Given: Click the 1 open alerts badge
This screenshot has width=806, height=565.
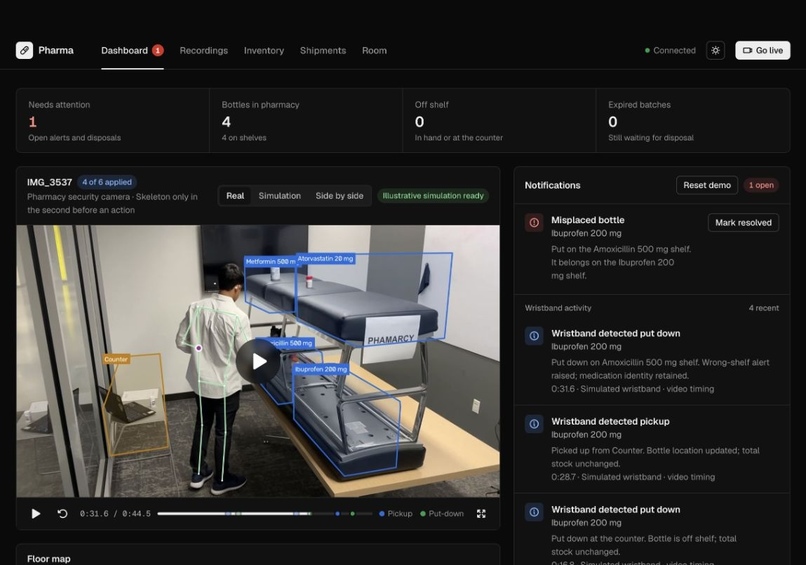Looking at the screenshot, I should 761,185.
